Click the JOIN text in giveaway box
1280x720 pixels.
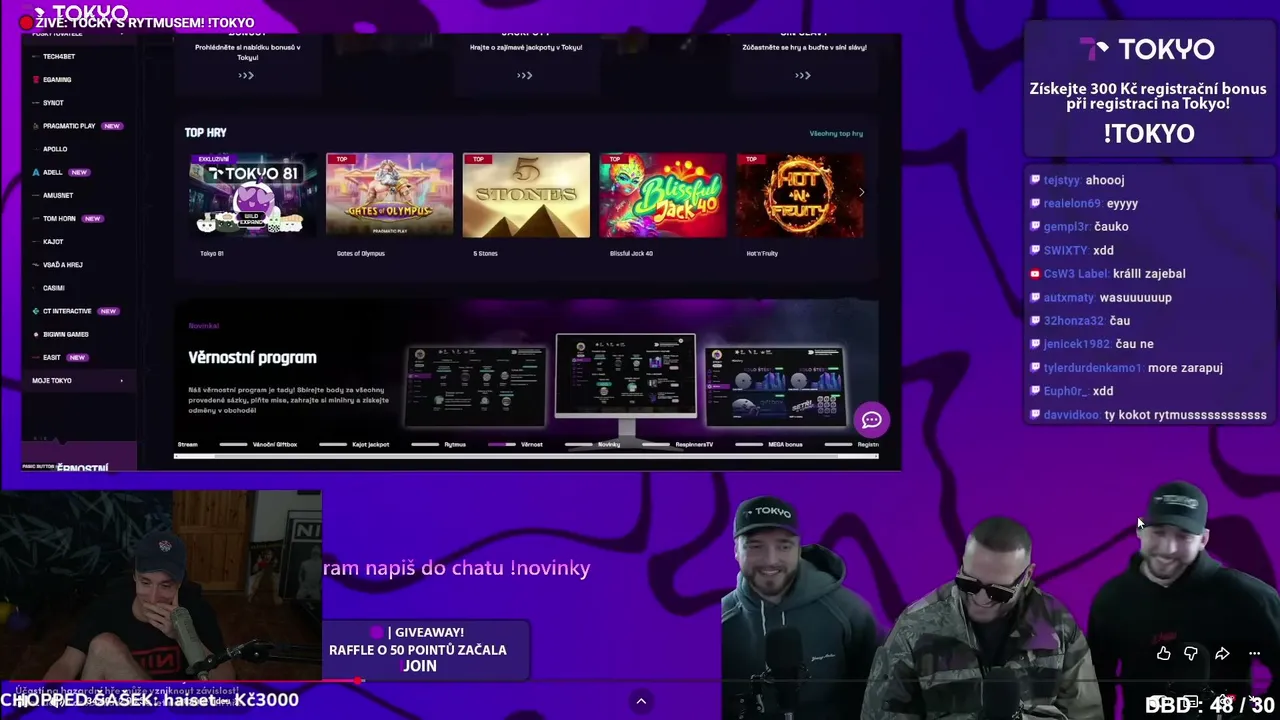click(x=420, y=666)
